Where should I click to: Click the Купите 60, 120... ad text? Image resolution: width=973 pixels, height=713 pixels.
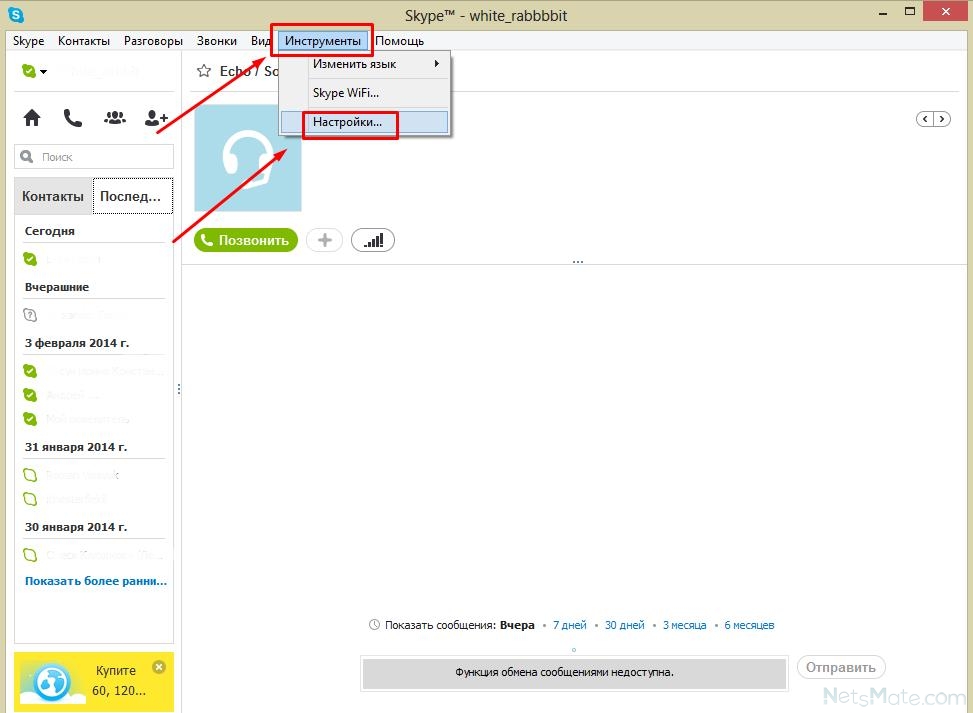click(x=119, y=680)
